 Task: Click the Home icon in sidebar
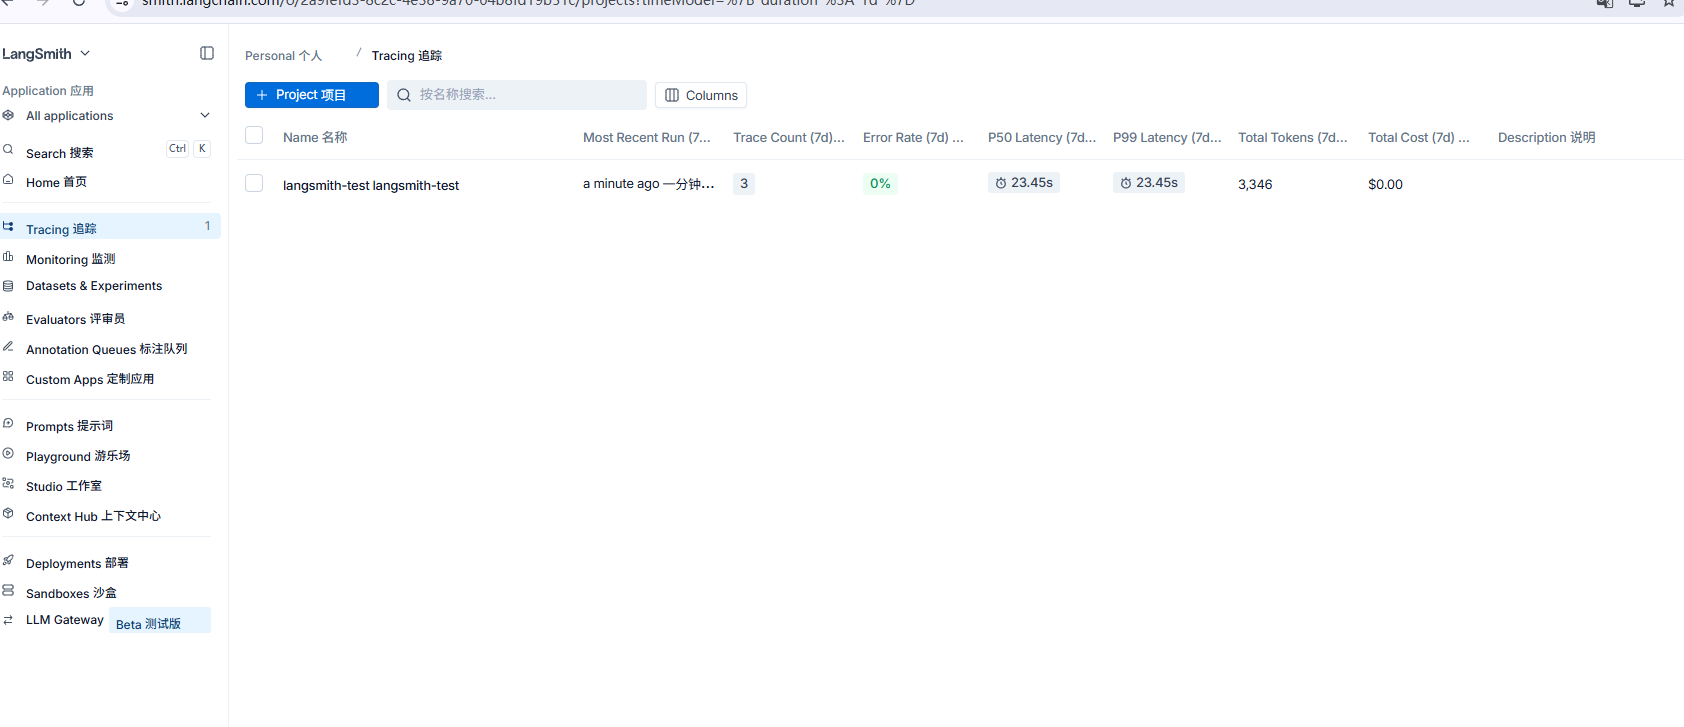pos(8,180)
